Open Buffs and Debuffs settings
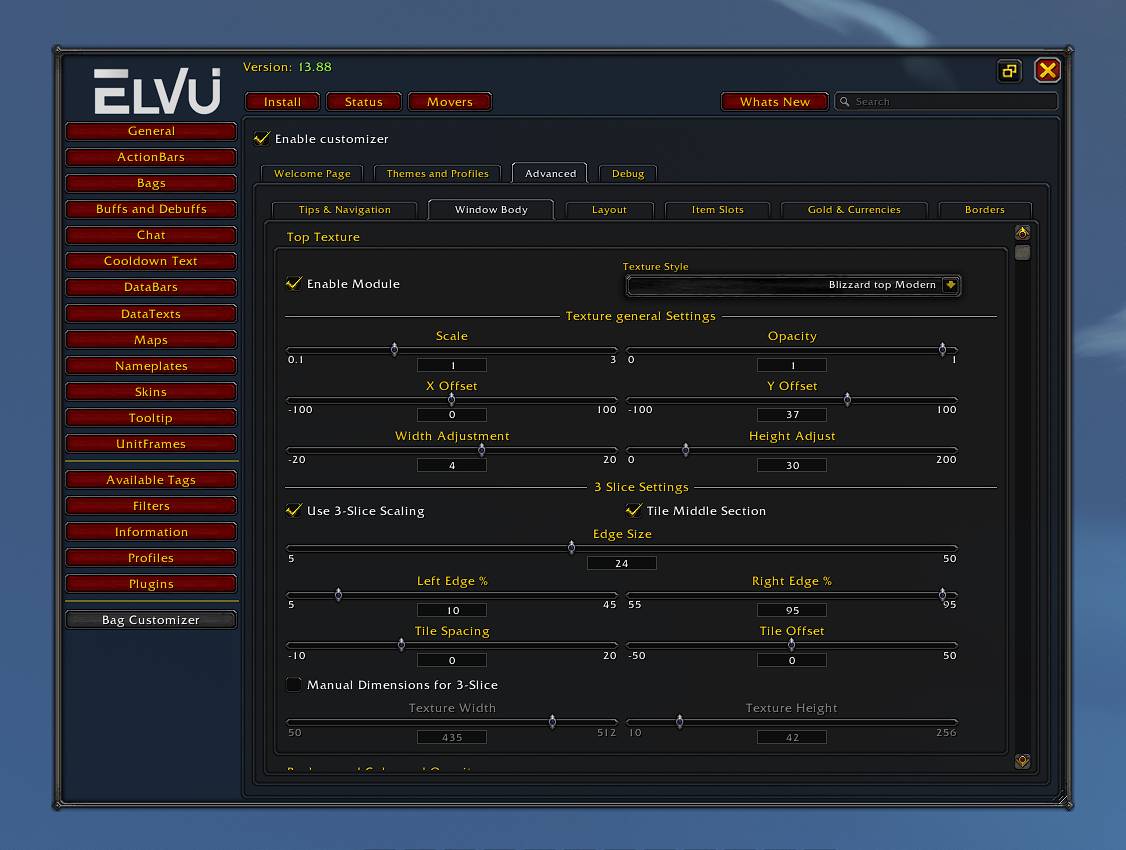 (x=151, y=209)
